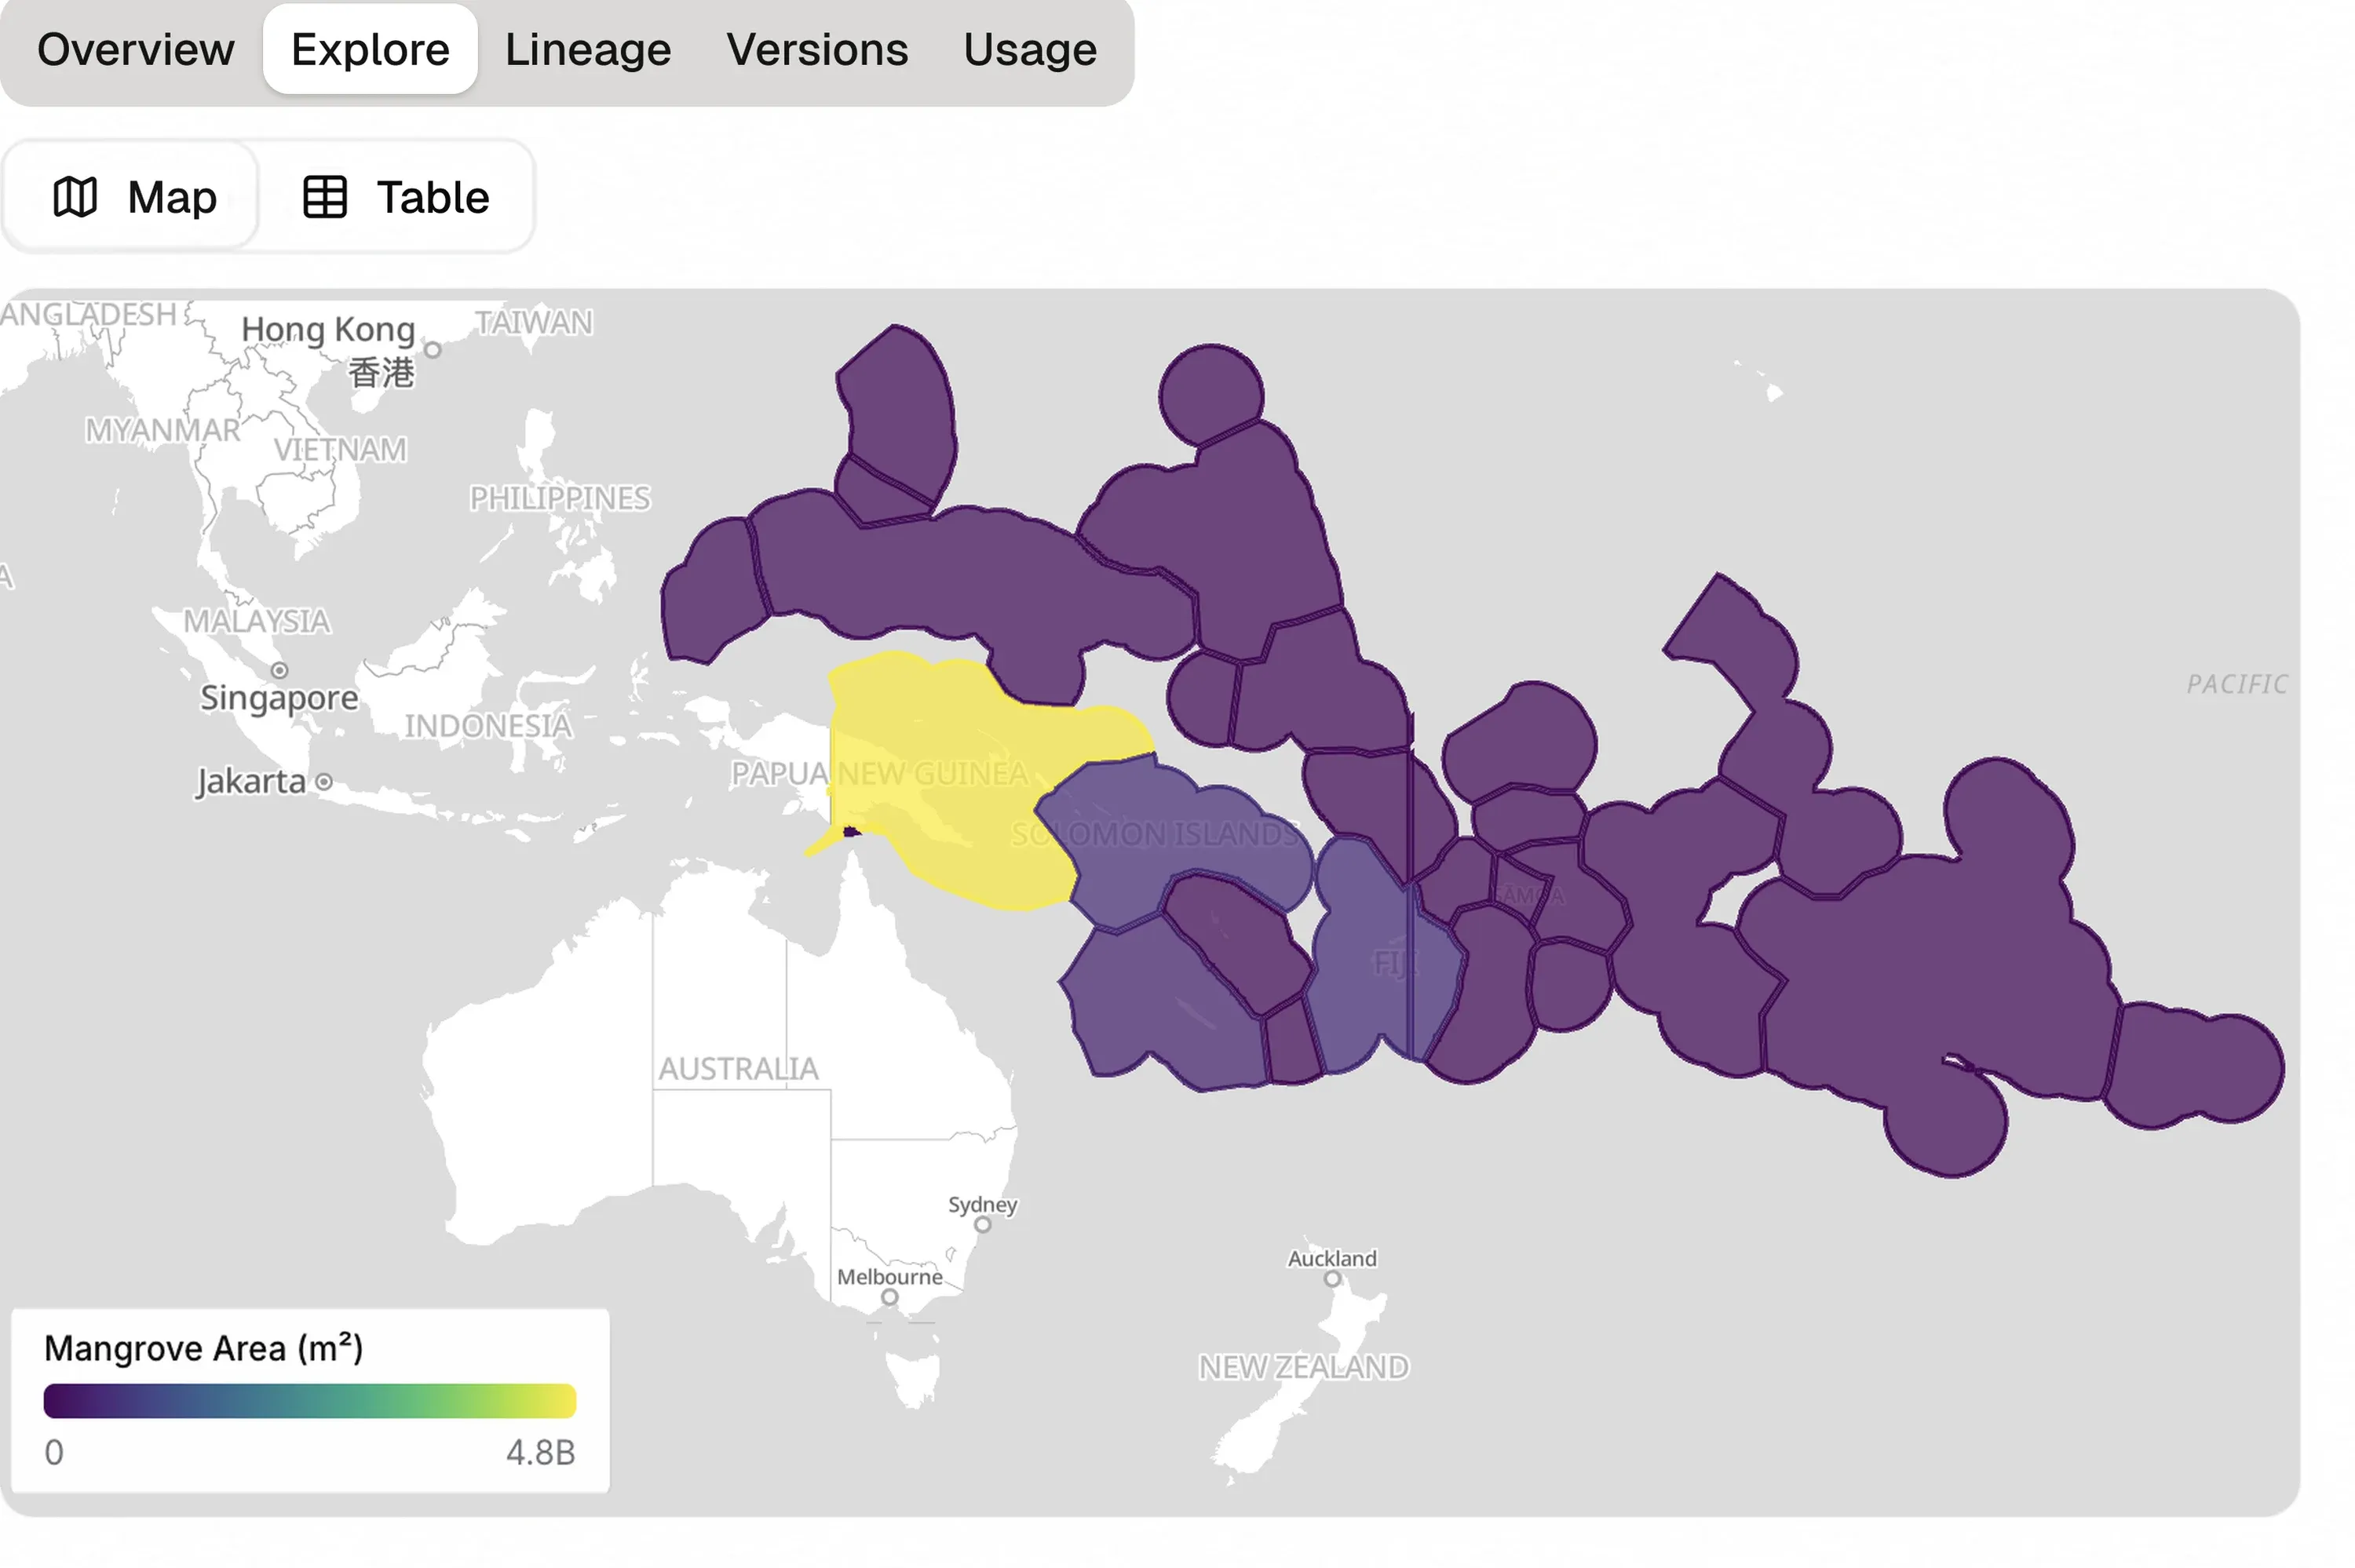The width and height of the screenshot is (2355, 1568).
Task: Click the TAIWAN map label
Action: click(534, 322)
